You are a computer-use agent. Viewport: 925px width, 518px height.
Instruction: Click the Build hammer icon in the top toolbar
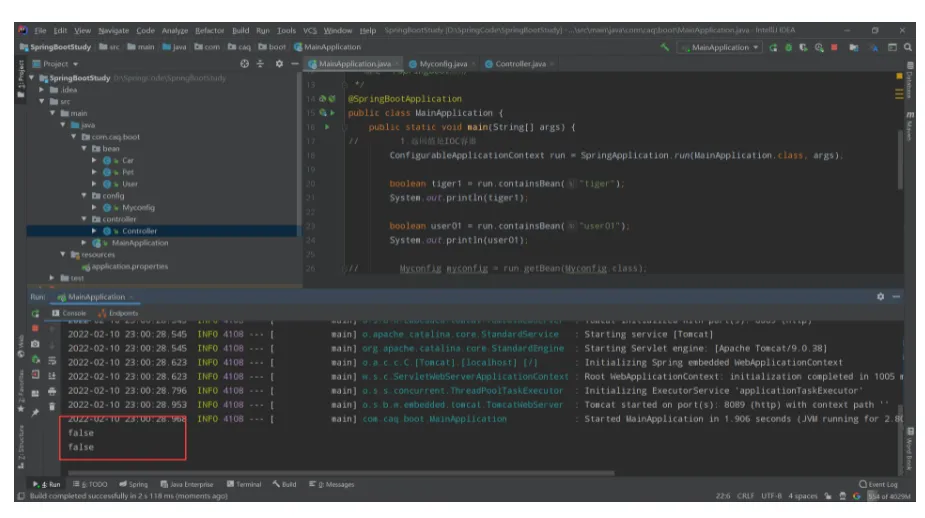tap(666, 47)
